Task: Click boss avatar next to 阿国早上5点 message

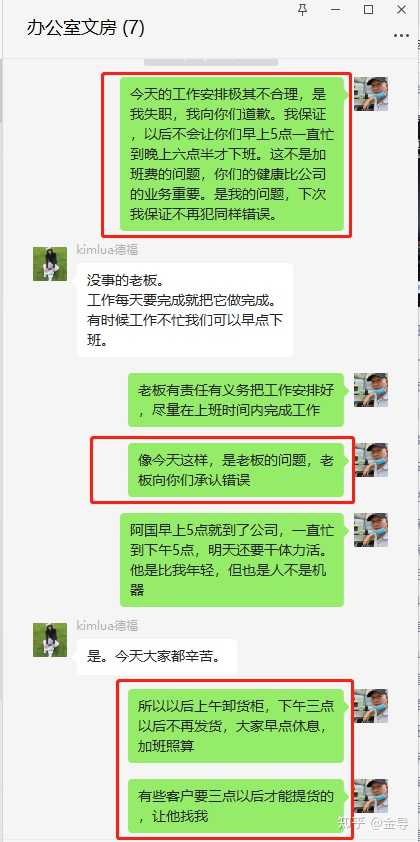Action: click(371, 529)
